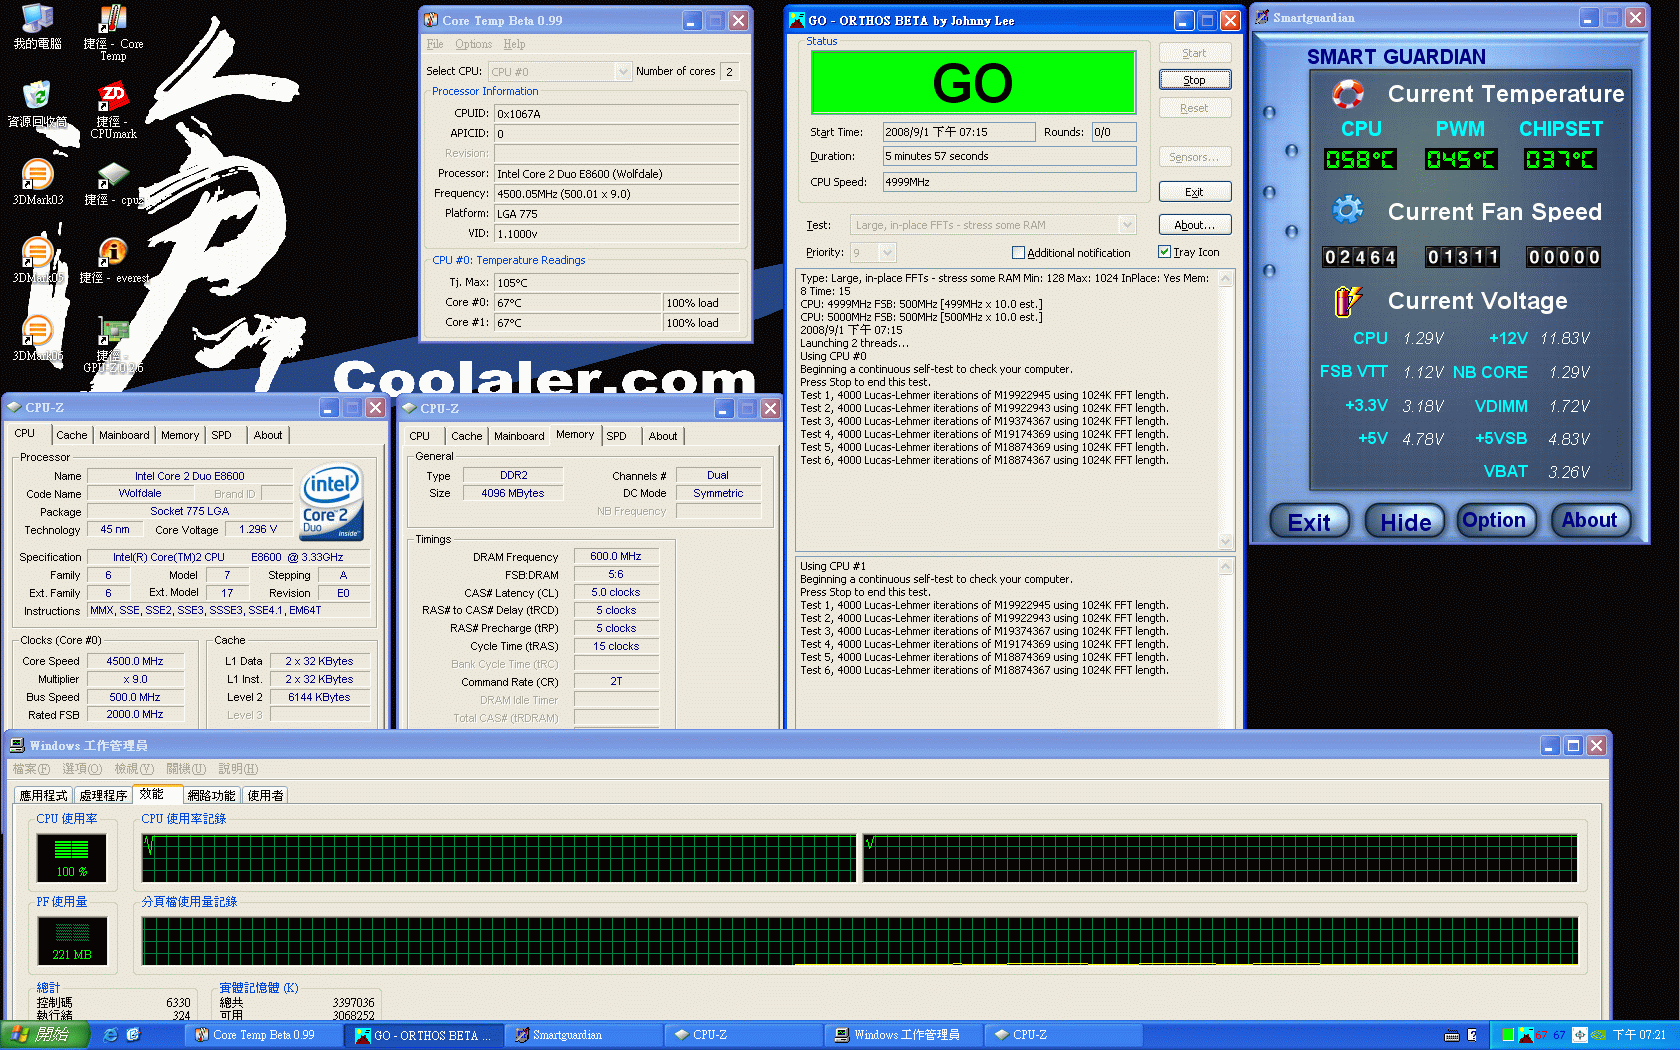Click the Task Manager title bar icon
This screenshot has height=1050, width=1680.
click(17, 745)
